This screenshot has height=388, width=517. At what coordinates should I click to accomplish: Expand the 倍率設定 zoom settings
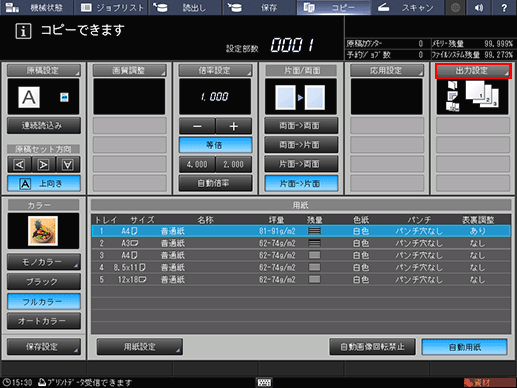[215, 71]
